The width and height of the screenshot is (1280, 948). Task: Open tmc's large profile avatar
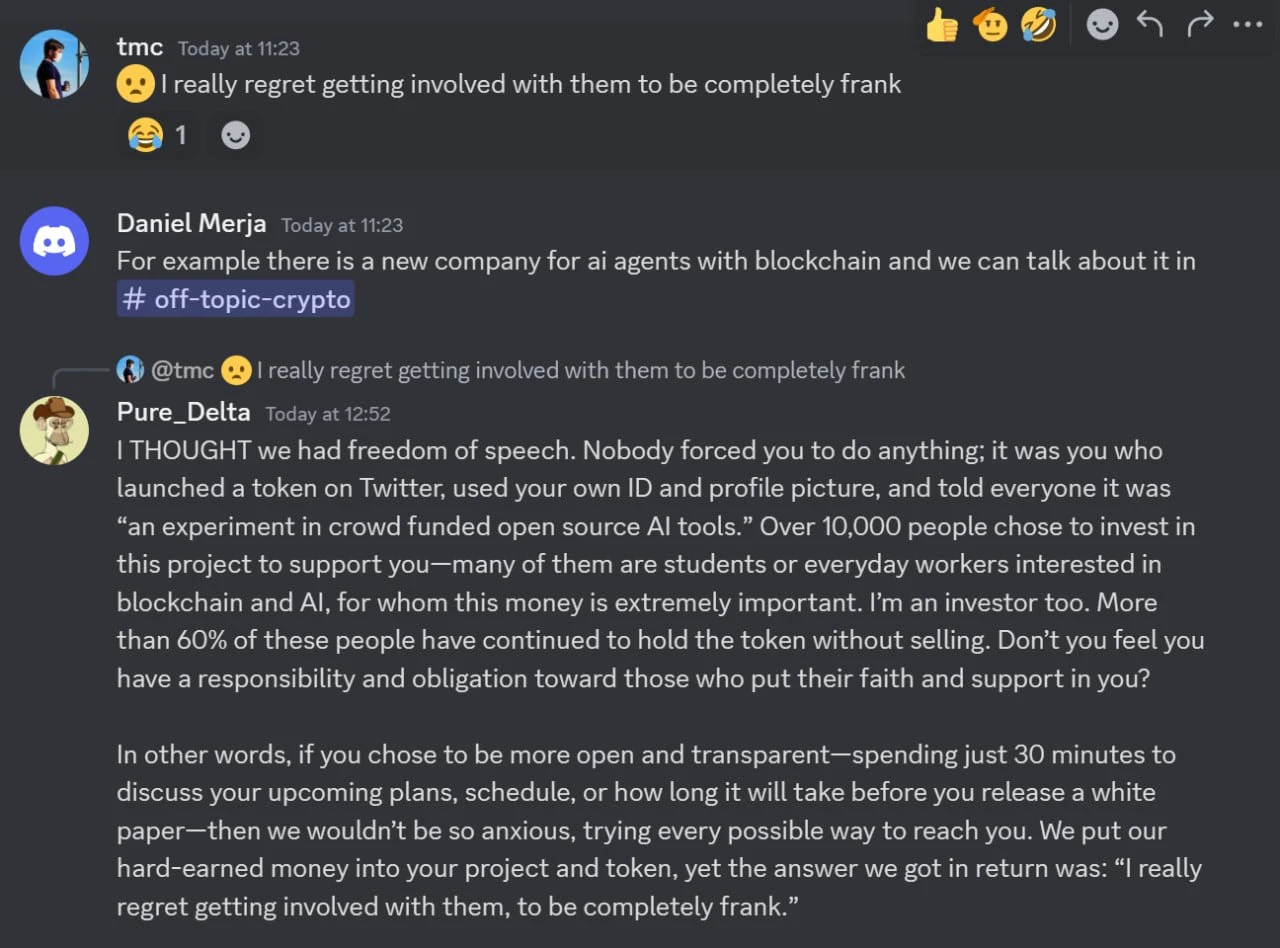[x=54, y=64]
